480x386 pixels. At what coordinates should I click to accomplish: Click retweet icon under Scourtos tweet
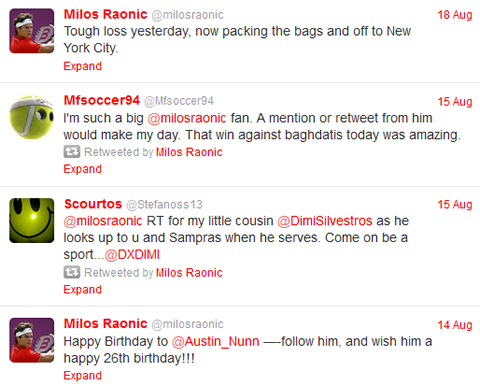72,272
